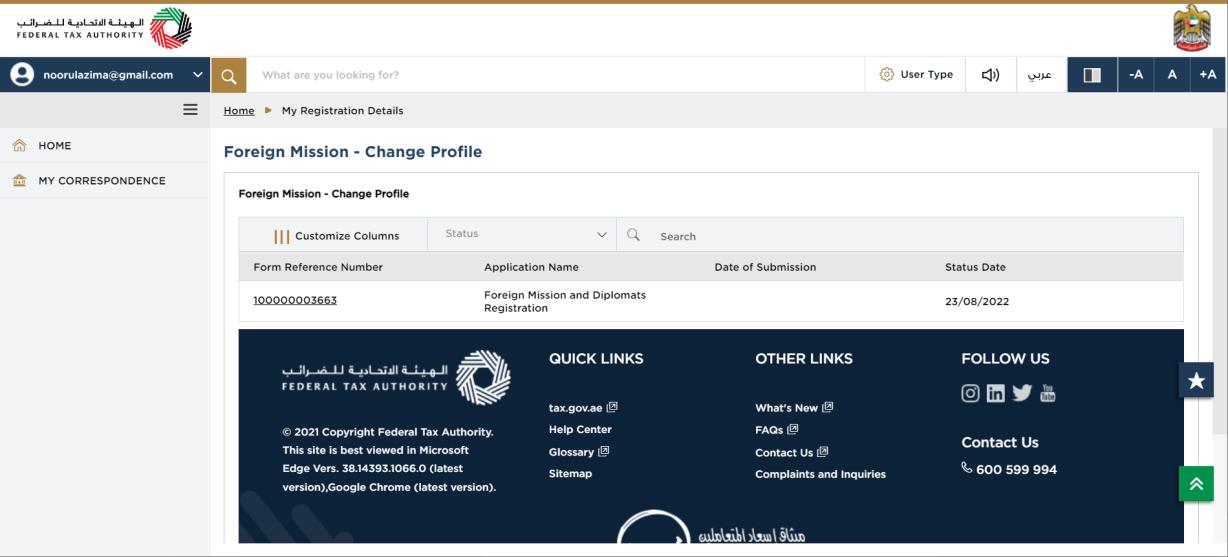The width and height of the screenshot is (1228, 557).
Task: Open Customize Columns options
Action: tap(336, 236)
